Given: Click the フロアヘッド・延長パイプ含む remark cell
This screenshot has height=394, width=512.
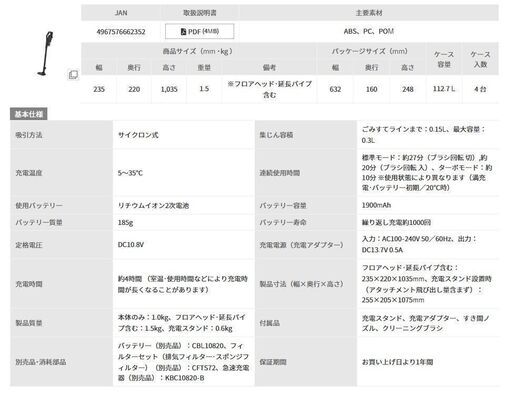Looking at the screenshot, I should click(269, 89).
